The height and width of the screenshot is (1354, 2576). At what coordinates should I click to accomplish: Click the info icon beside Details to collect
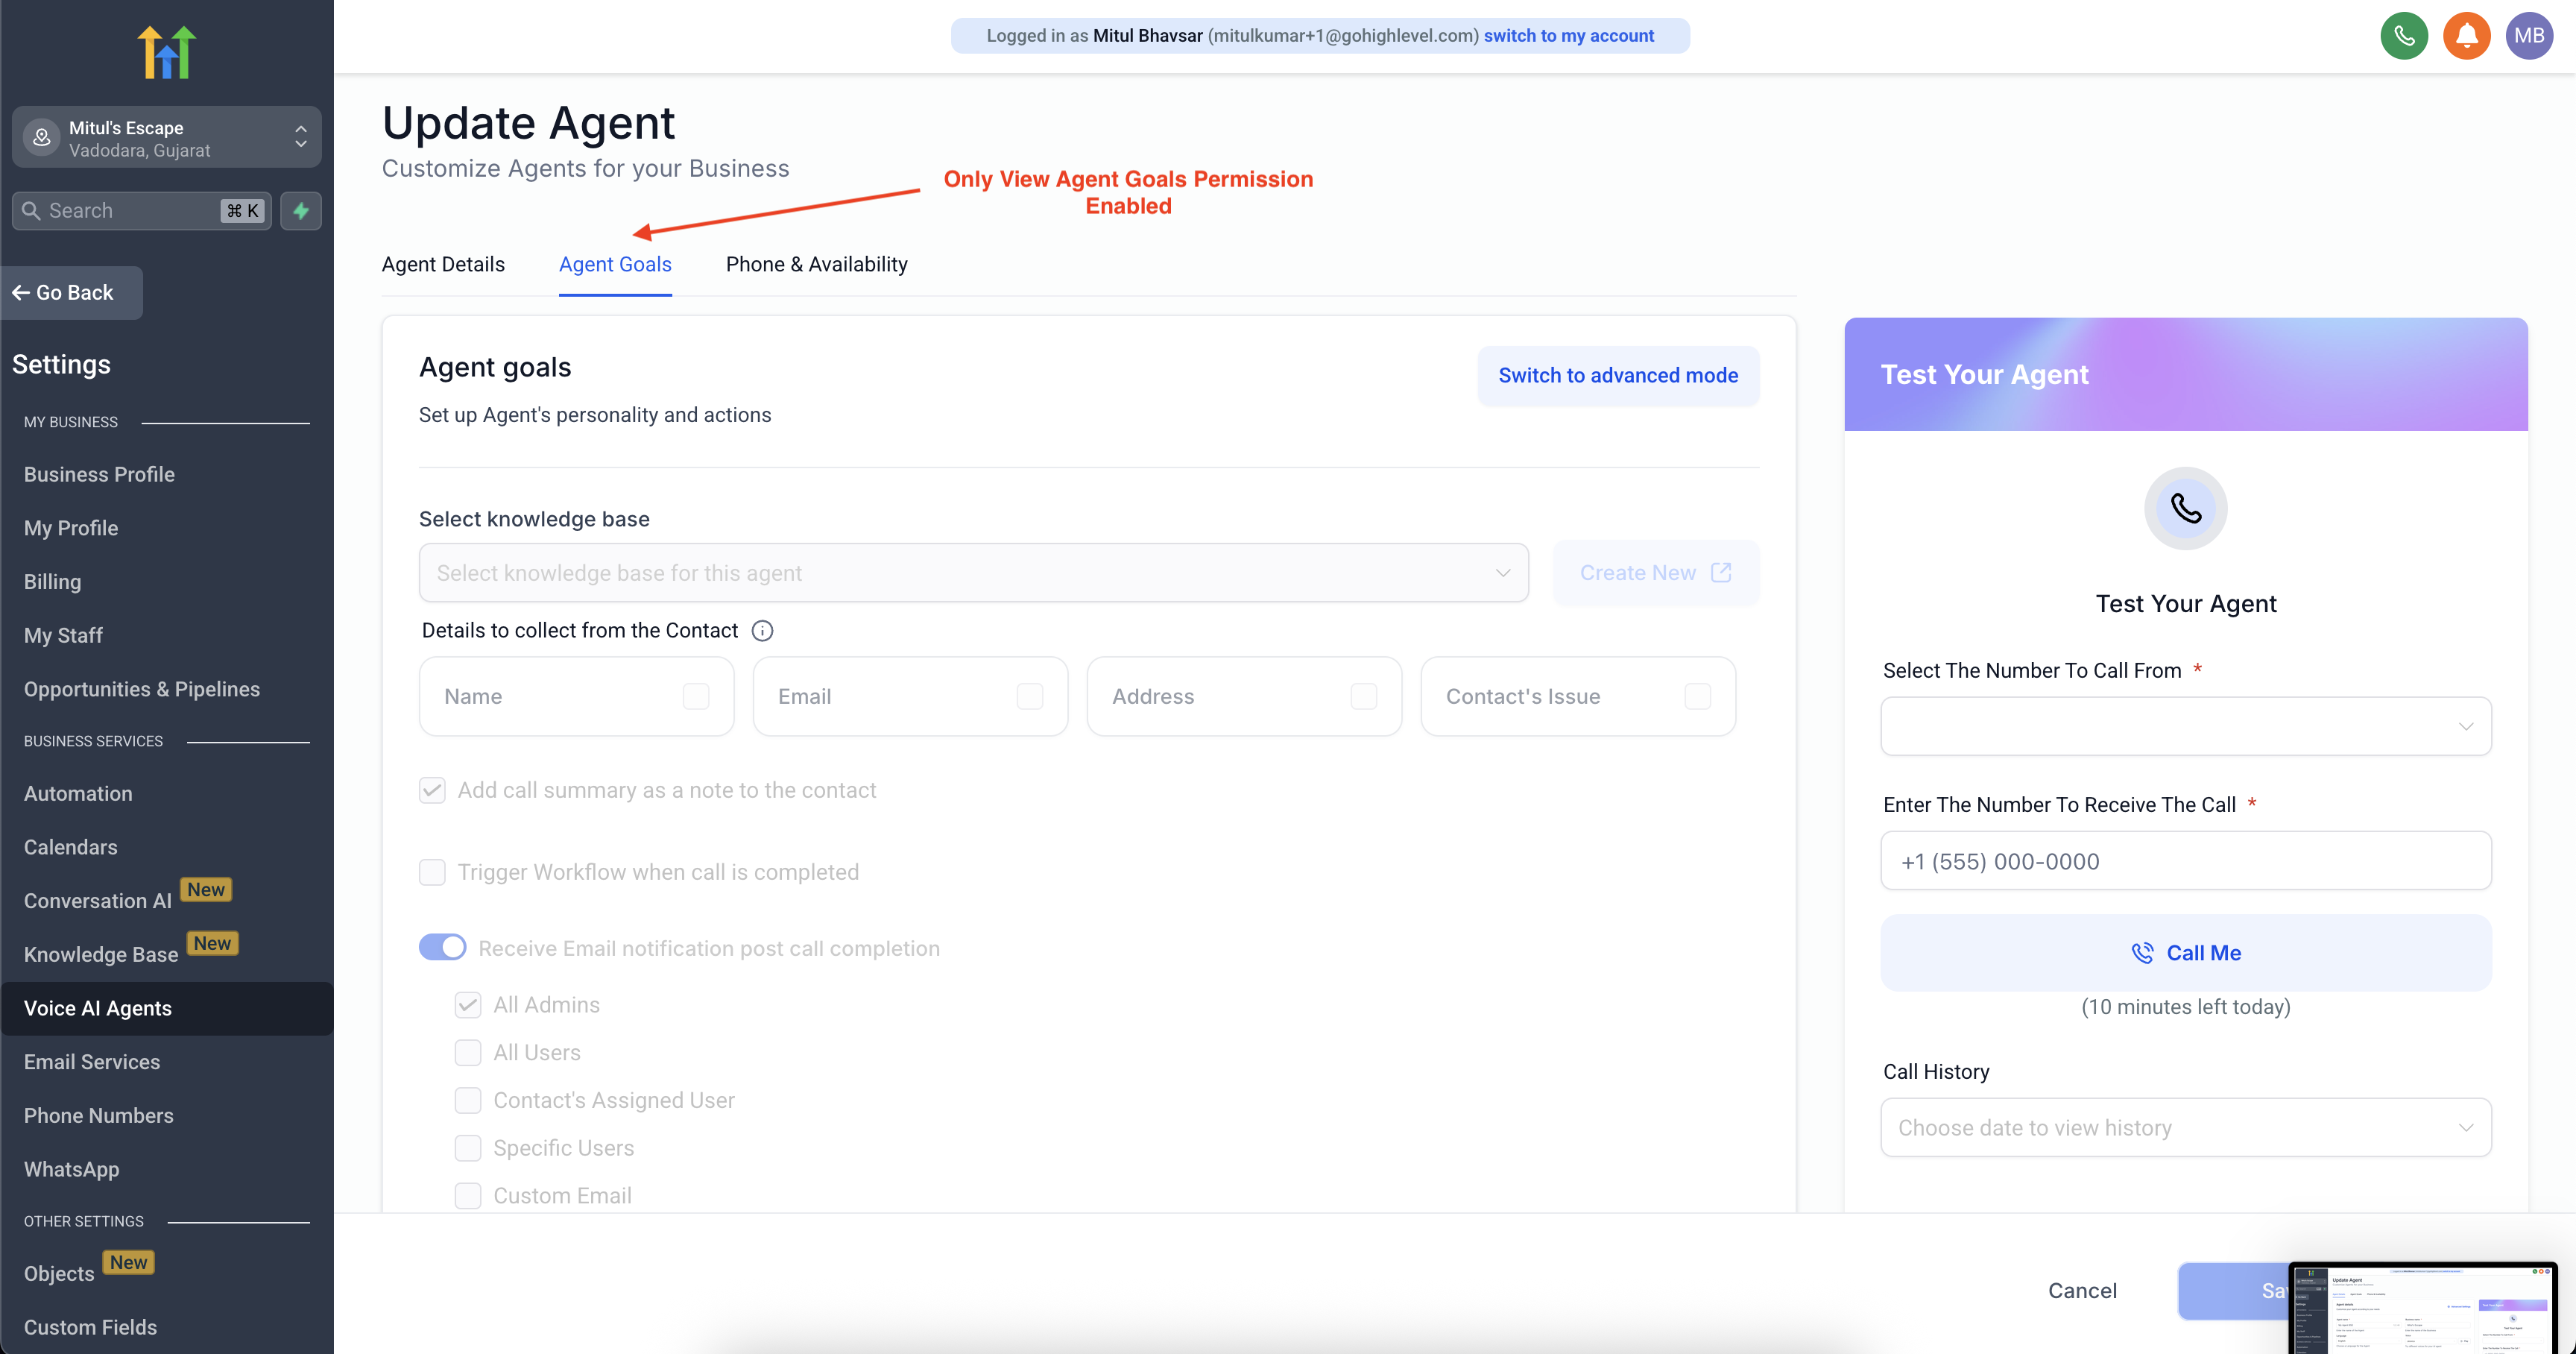[762, 630]
